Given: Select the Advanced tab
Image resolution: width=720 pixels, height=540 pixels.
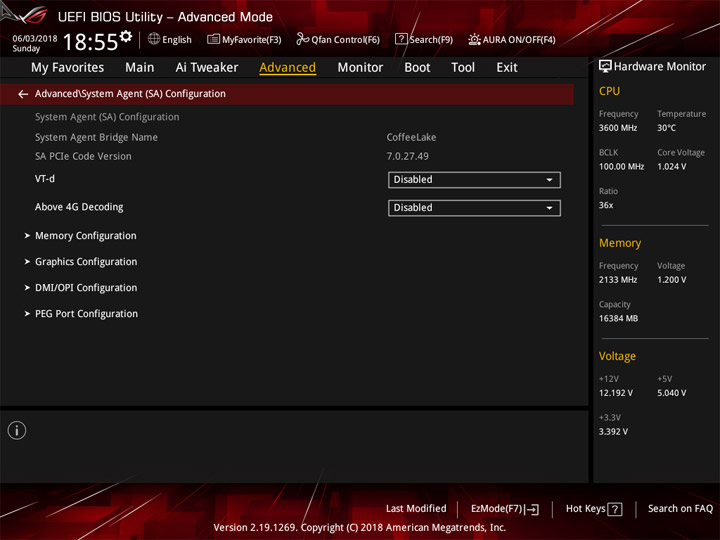Looking at the screenshot, I should [x=287, y=68].
